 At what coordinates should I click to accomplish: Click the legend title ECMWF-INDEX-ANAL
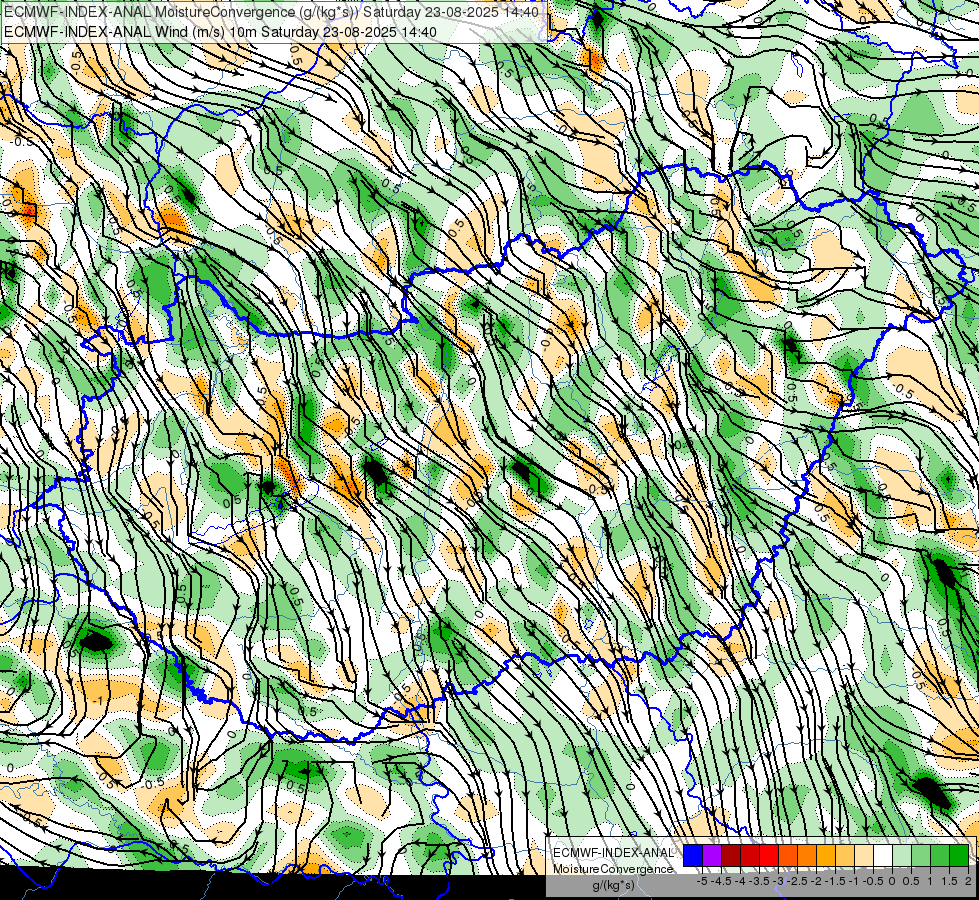click(x=613, y=853)
